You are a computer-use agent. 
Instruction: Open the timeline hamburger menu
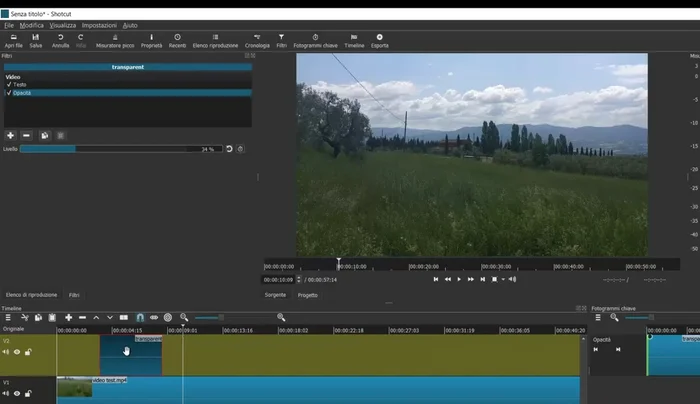coord(8,317)
